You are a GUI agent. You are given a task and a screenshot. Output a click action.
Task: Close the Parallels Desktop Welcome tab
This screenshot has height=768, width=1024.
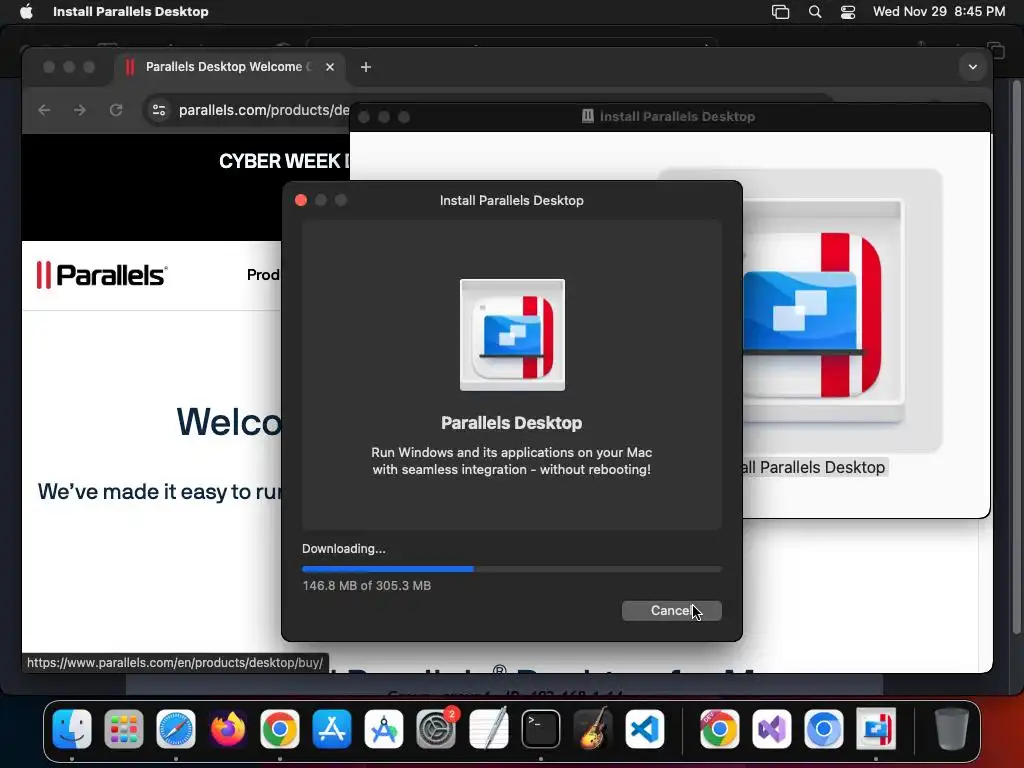point(330,67)
